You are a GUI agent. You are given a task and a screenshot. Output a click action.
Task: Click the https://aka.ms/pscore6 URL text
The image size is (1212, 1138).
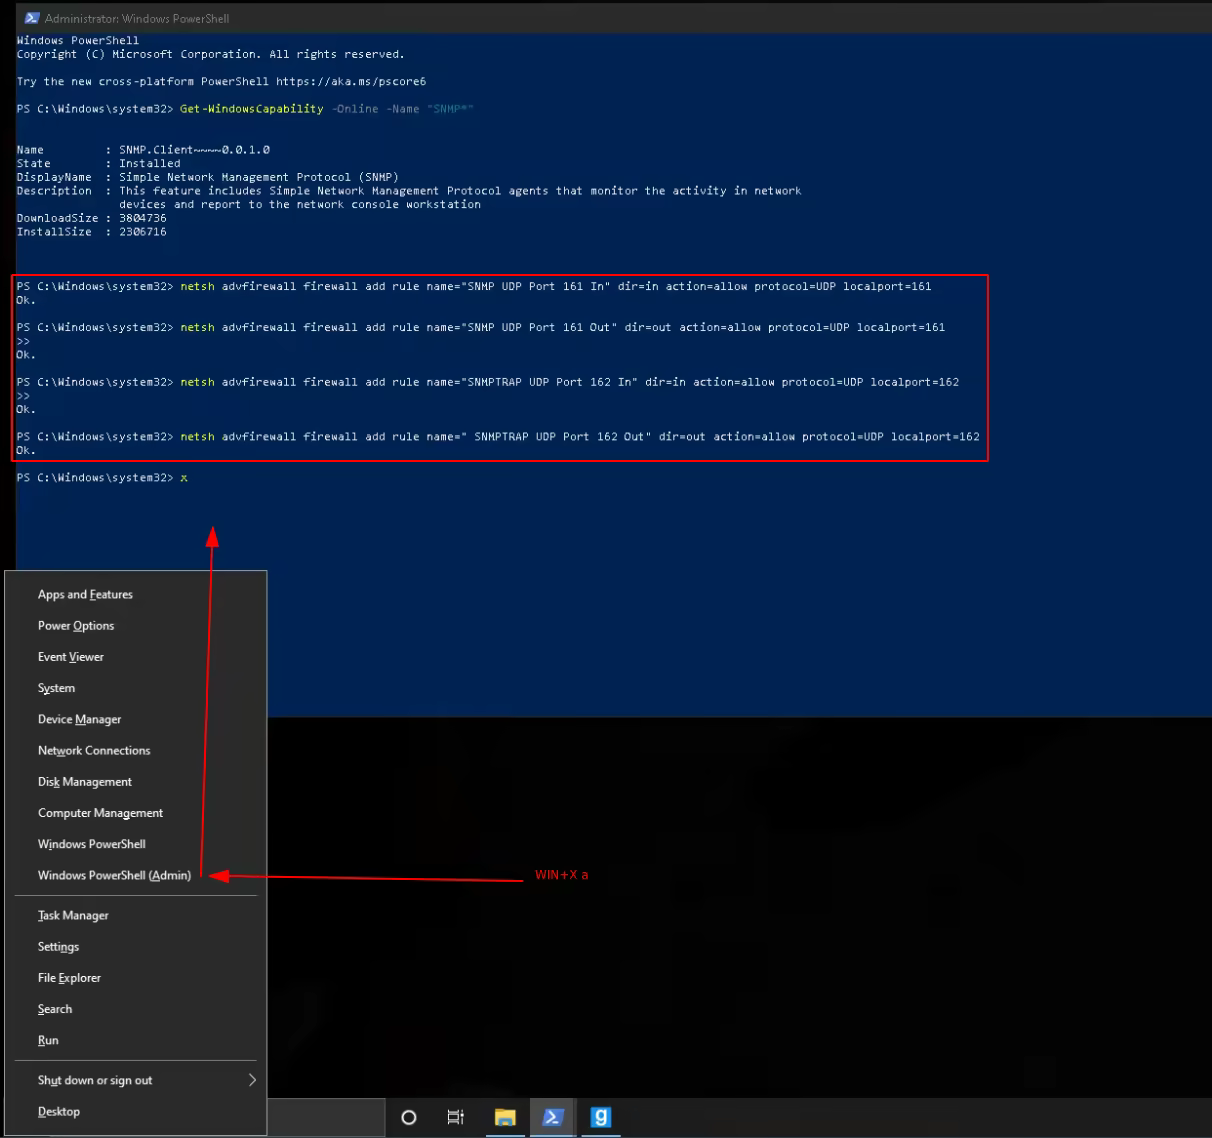point(351,82)
